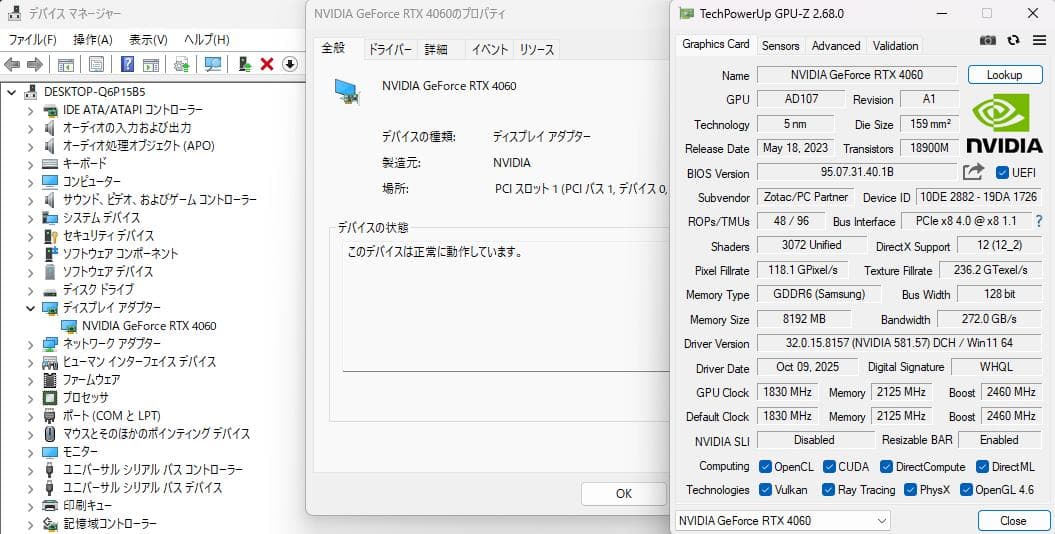Click the Back arrow in Device Manager toolbar

point(12,65)
